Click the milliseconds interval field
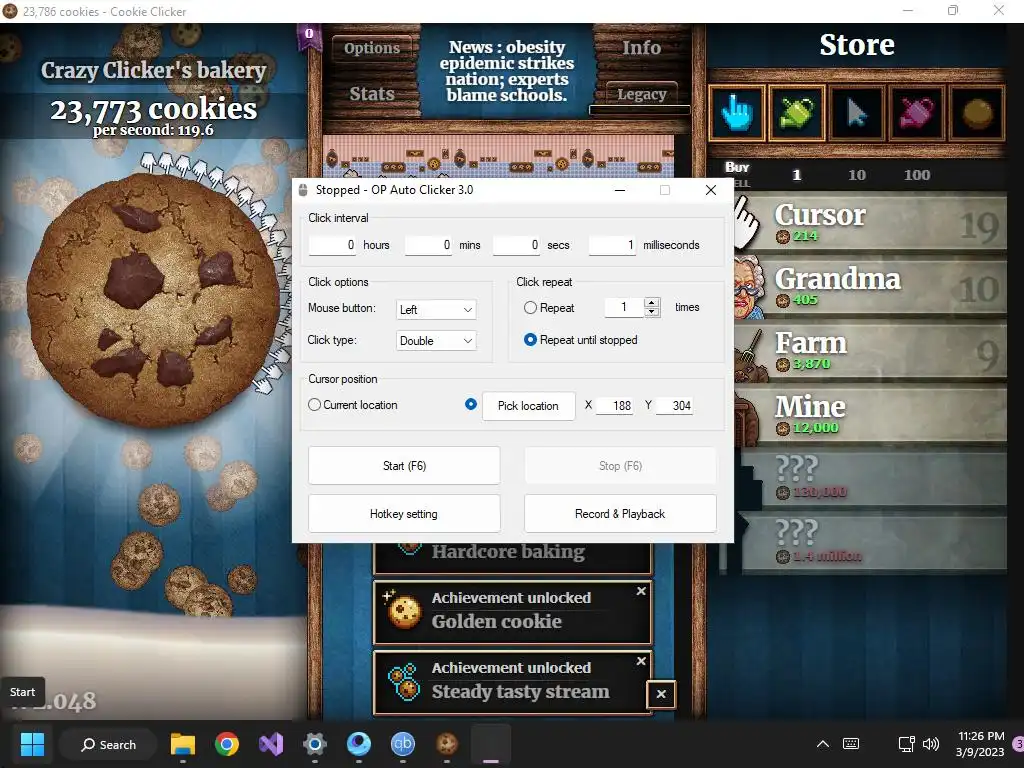 (x=613, y=245)
